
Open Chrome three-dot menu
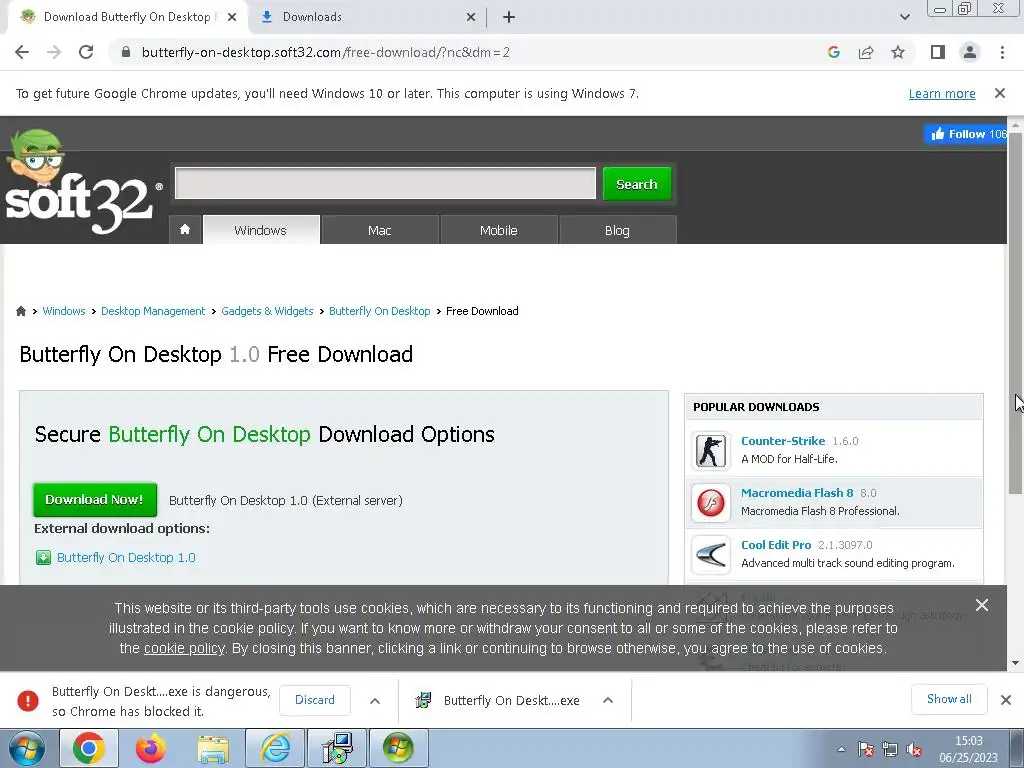[x=1002, y=52]
